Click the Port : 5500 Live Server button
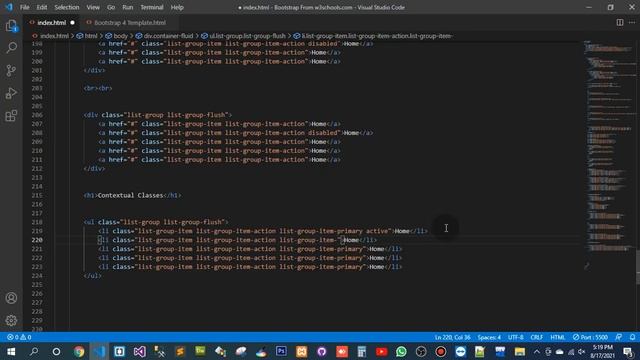Screen dimensions: 640x360 [x=590, y=337]
